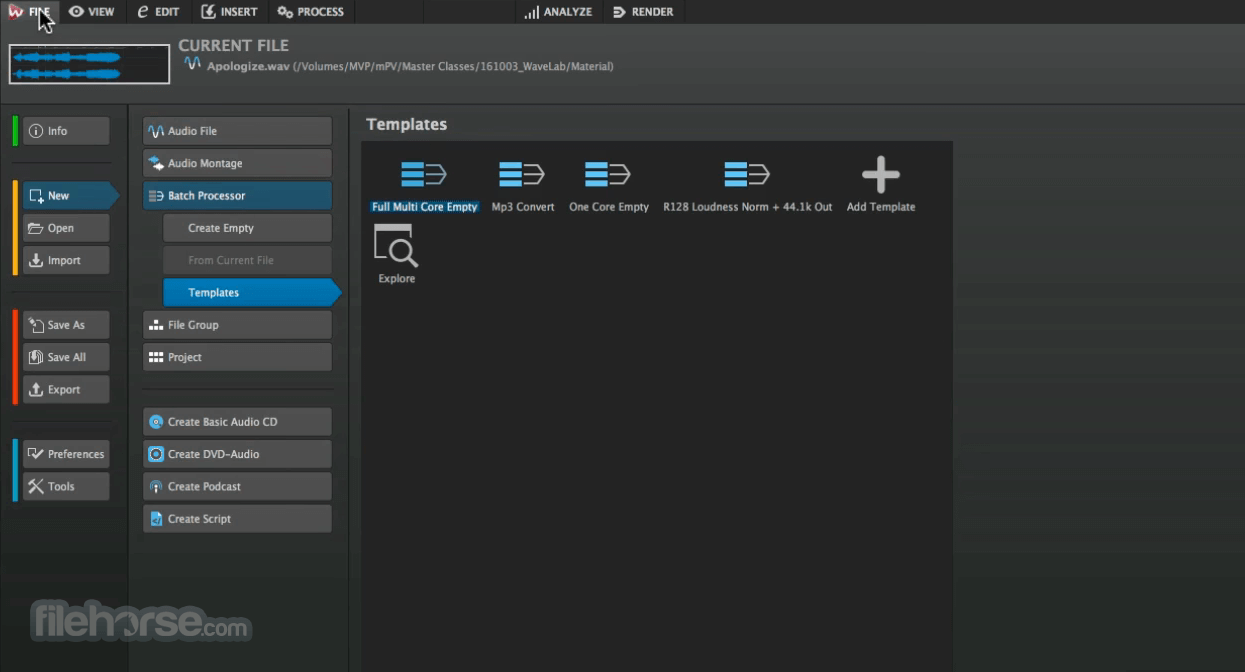This screenshot has width=1245, height=672.
Task: Select the One Core Empty template
Action: tap(608, 187)
